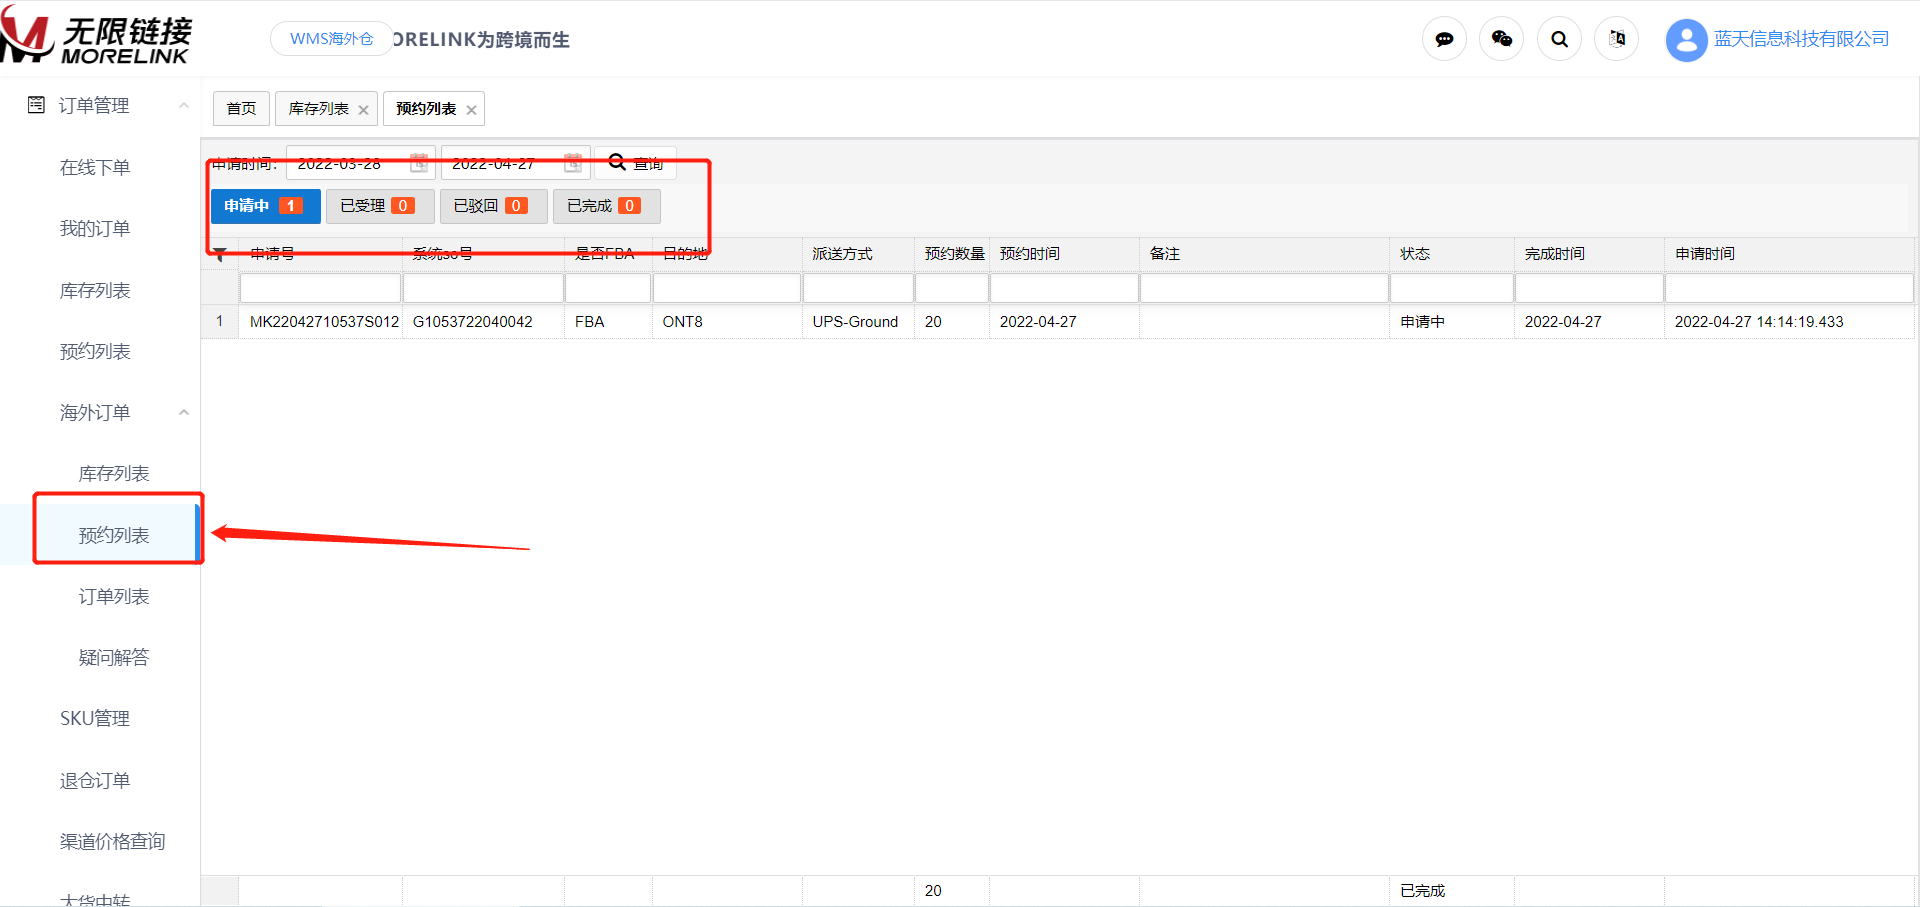Switch to the 库存列表 tab
The image size is (1920, 907).
tap(319, 108)
